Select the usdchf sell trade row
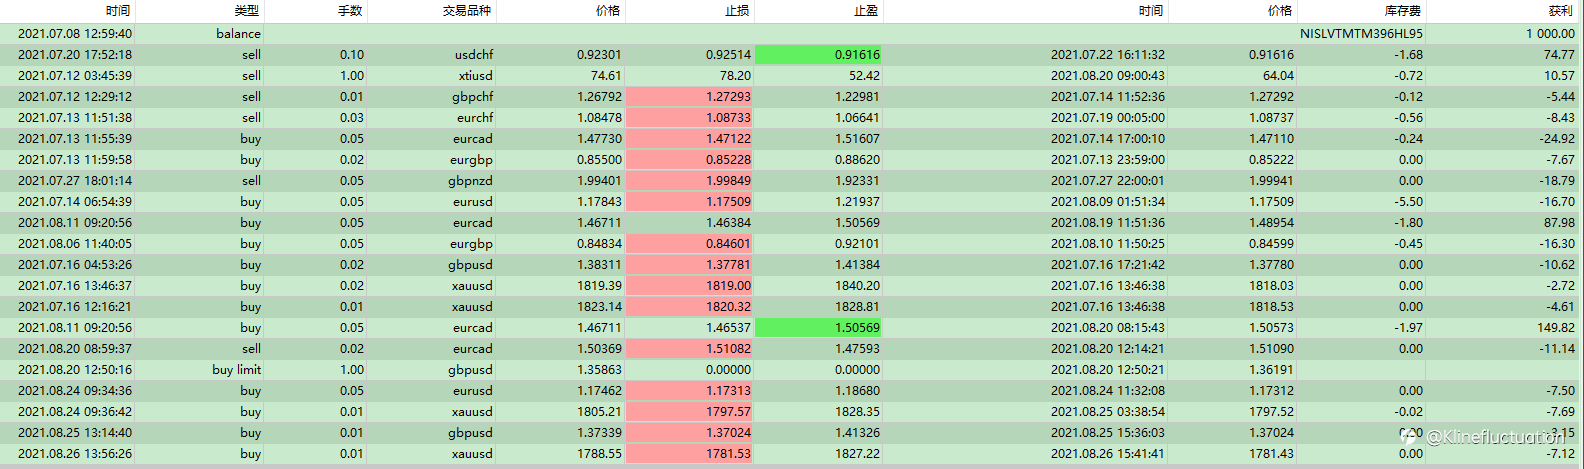The height and width of the screenshot is (469, 1584). point(792,54)
